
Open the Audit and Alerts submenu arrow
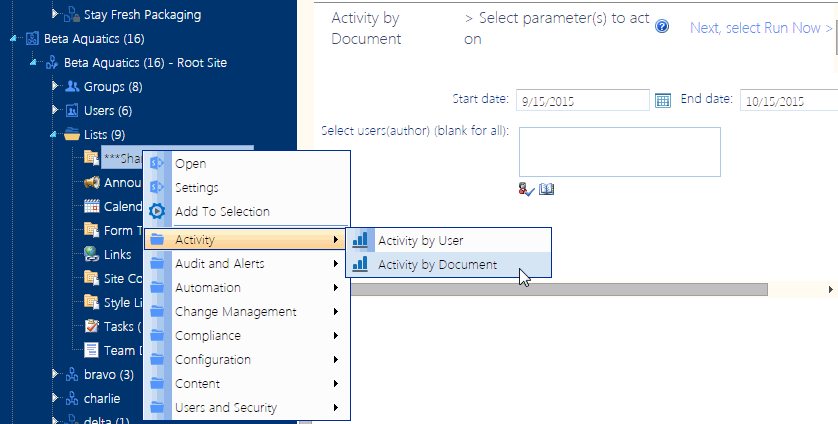[x=336, y=264]
